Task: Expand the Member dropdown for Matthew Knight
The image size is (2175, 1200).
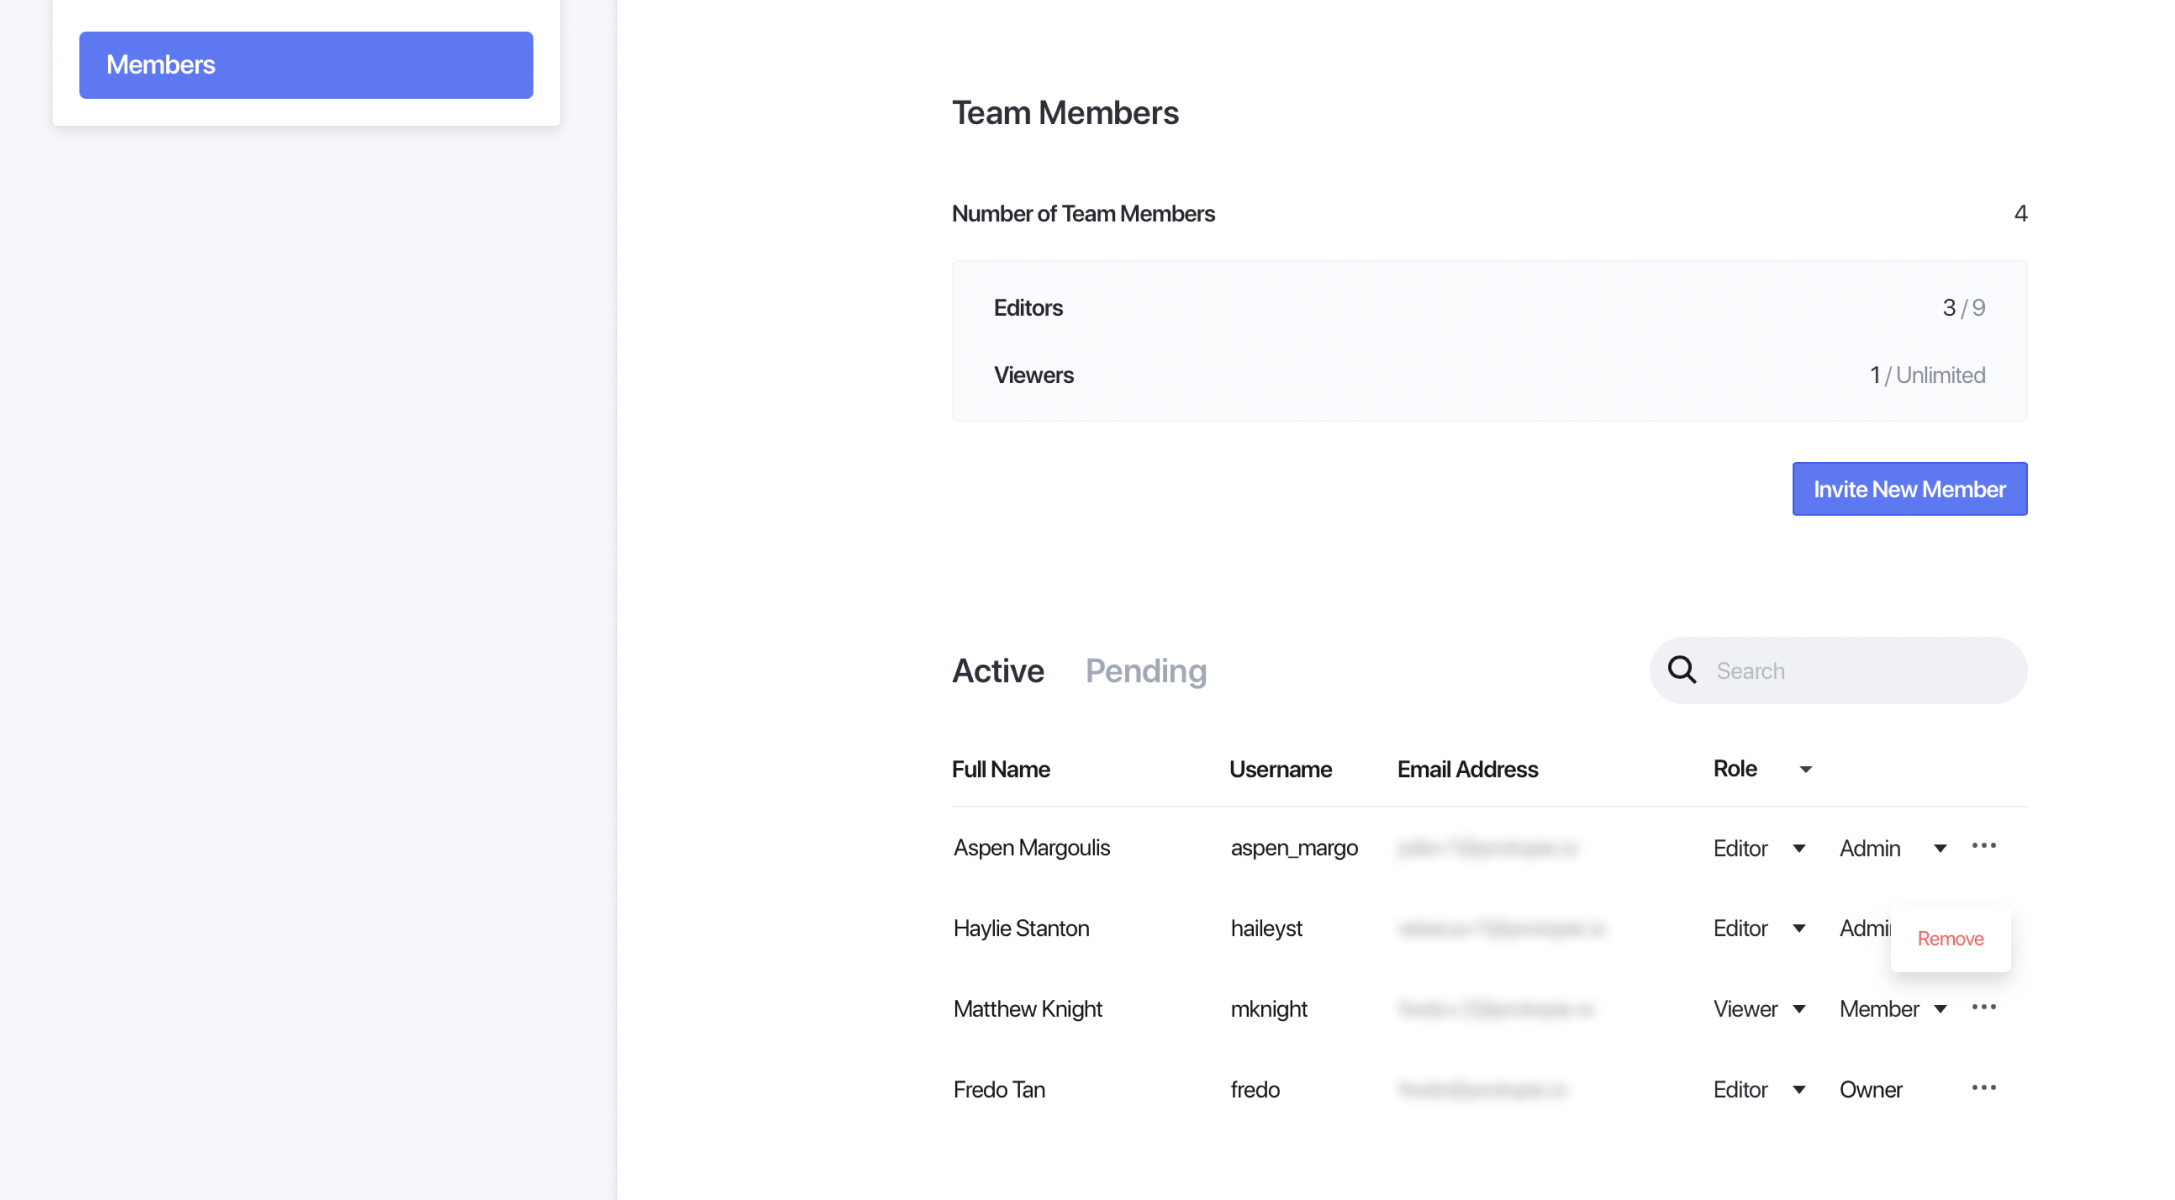Action: [x=1893, y=1009]
